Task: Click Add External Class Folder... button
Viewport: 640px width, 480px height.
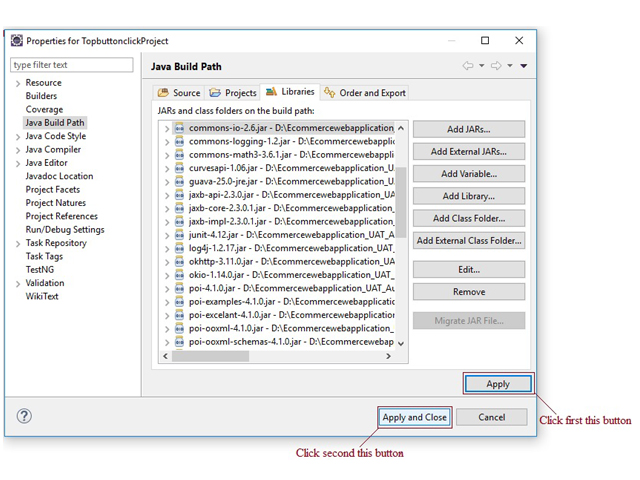Action: click(469, 241)
